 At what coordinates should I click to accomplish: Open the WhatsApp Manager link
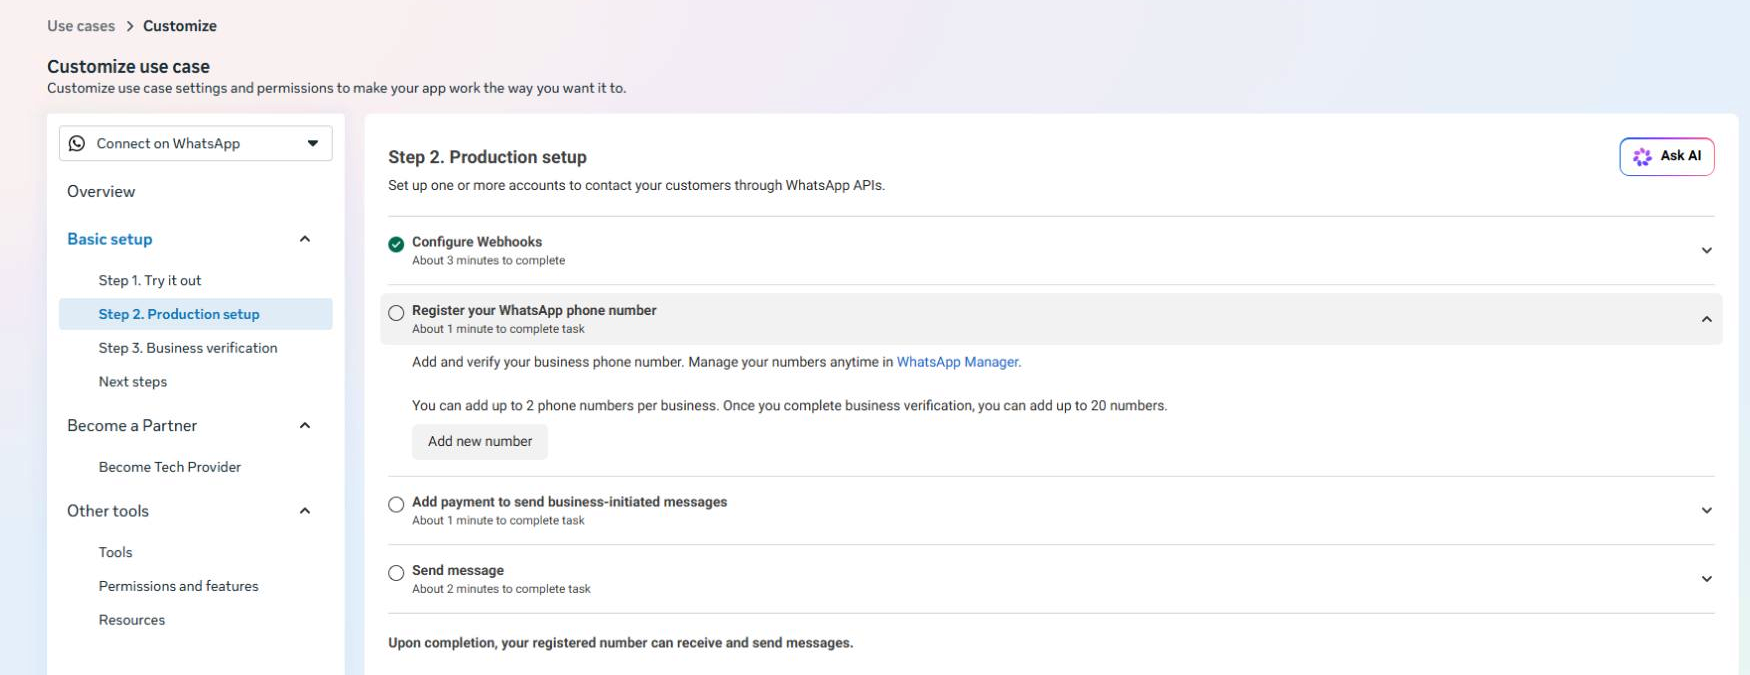pos(957,362)
